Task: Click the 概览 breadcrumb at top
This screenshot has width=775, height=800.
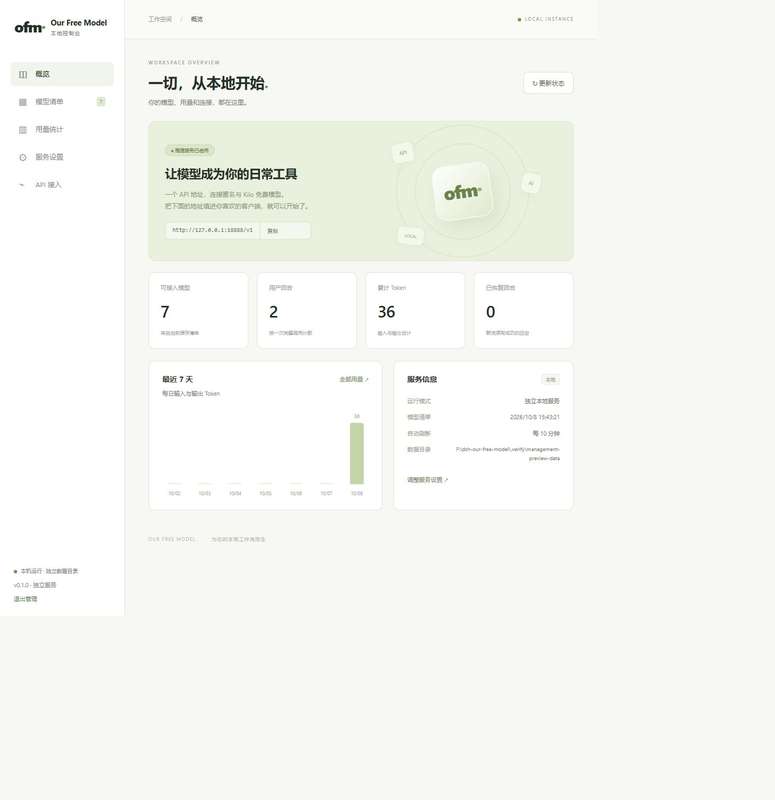Action: tap(197, 19)
